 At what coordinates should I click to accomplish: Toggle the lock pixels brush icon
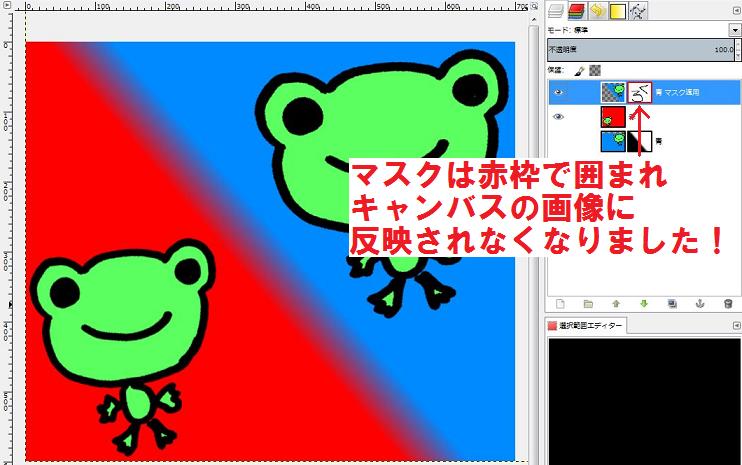pyautogui.click(x=579, y=70)
